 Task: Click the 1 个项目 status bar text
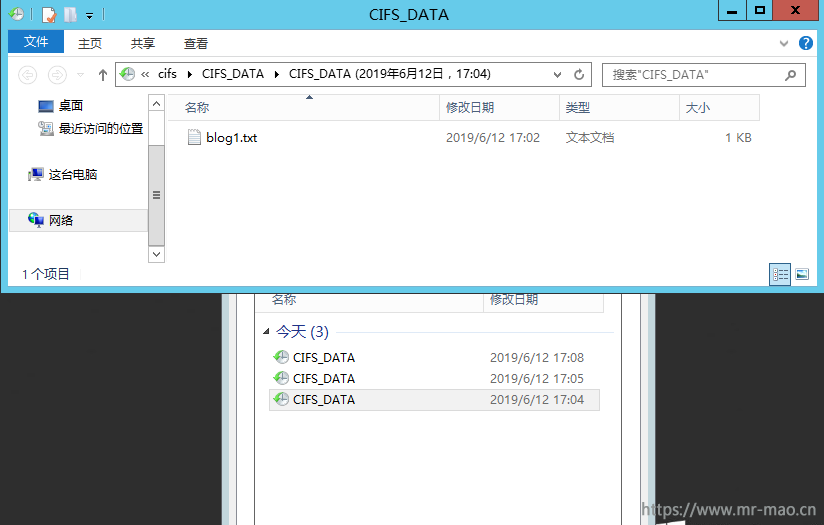(x=46, y=274)
